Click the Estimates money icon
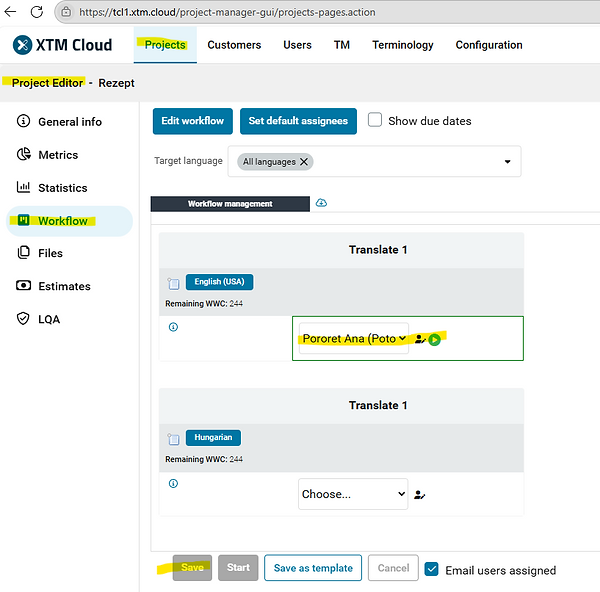 pos(23,285)
